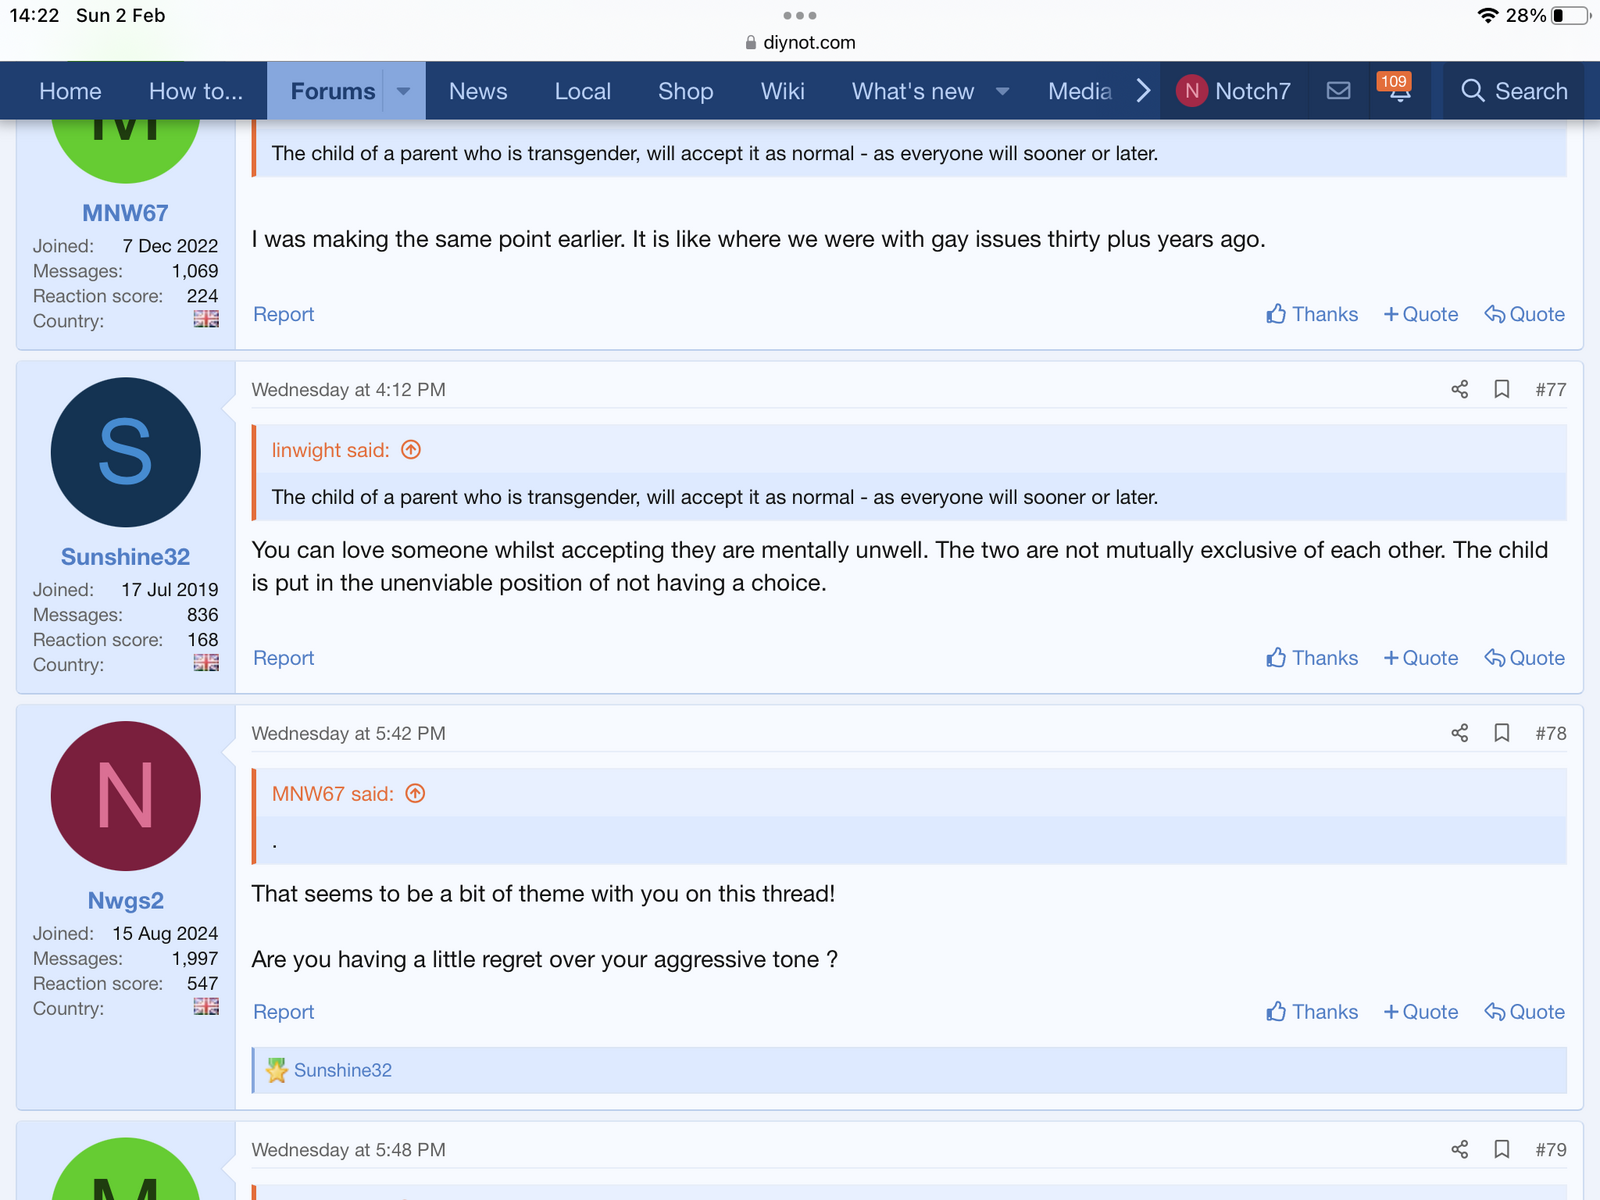1600x1200 pixels.
Task: Report Nwgs2's post
Action: 283,1012
